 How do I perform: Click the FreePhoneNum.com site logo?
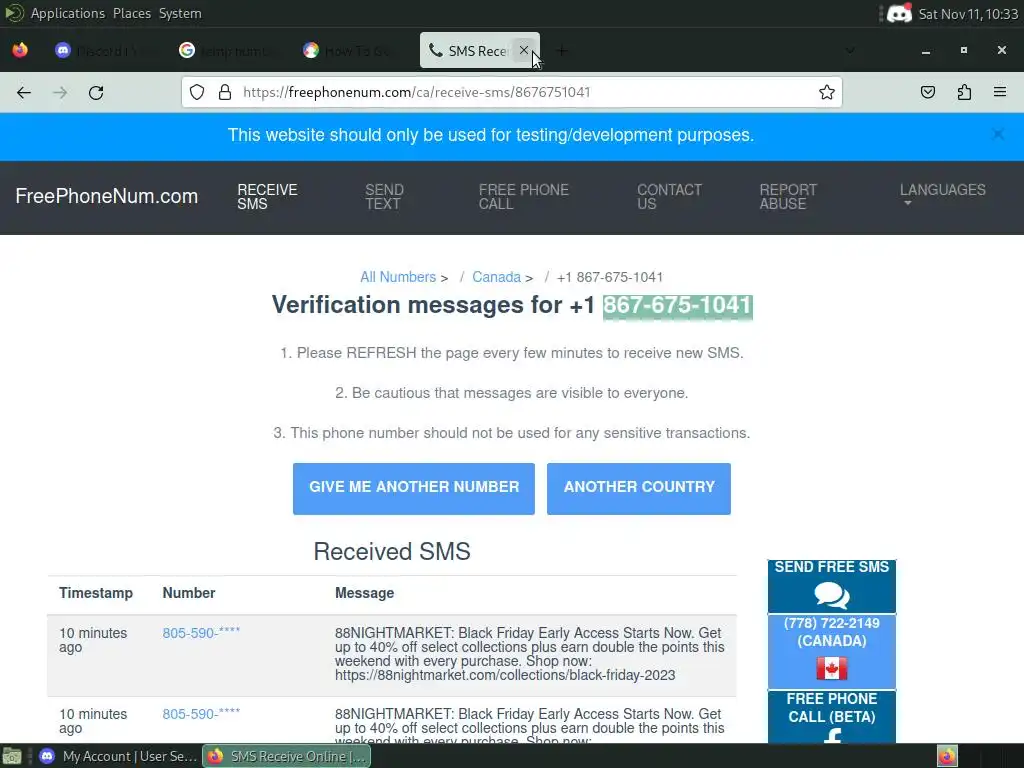(106, 196)
